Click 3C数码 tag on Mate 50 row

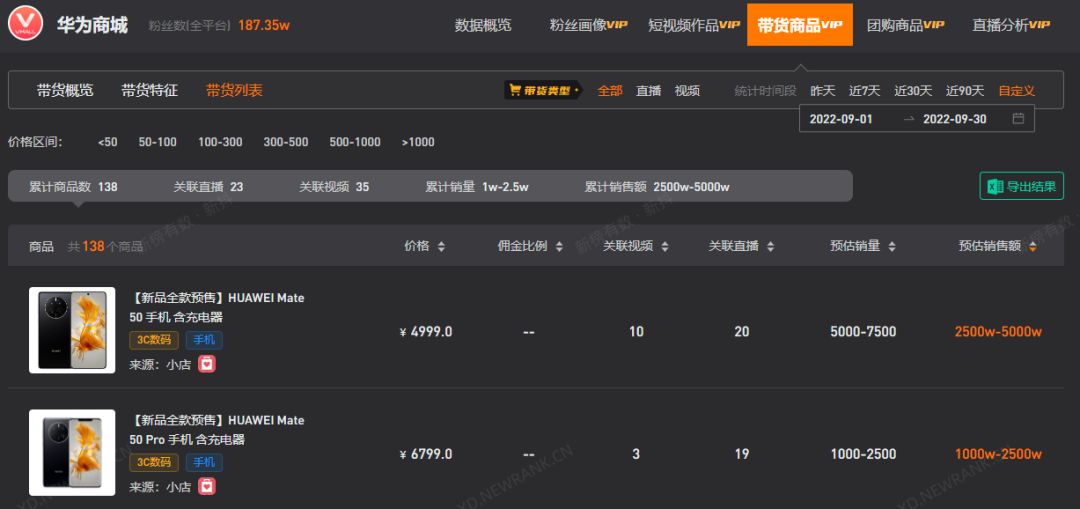pyautogui.click(x=154, y=340)
